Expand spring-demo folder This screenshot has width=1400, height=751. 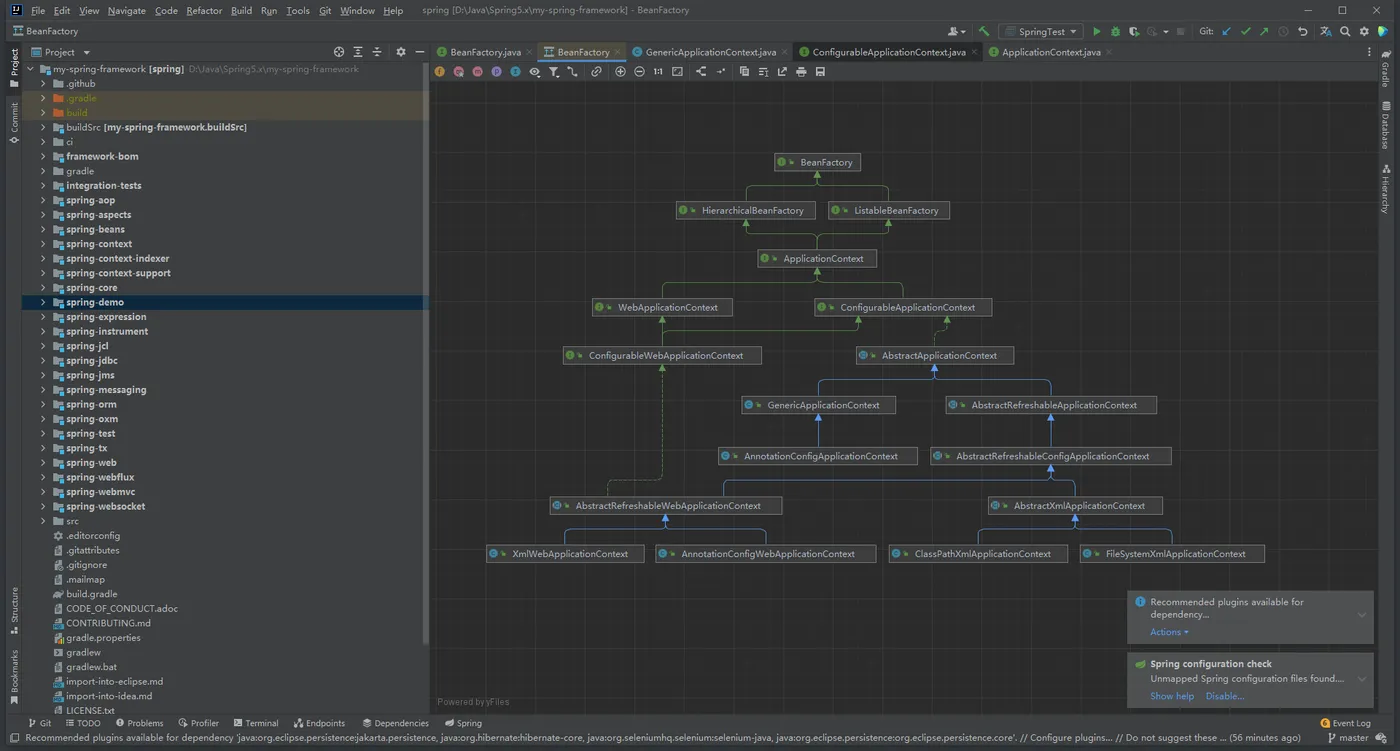(43, 302)
